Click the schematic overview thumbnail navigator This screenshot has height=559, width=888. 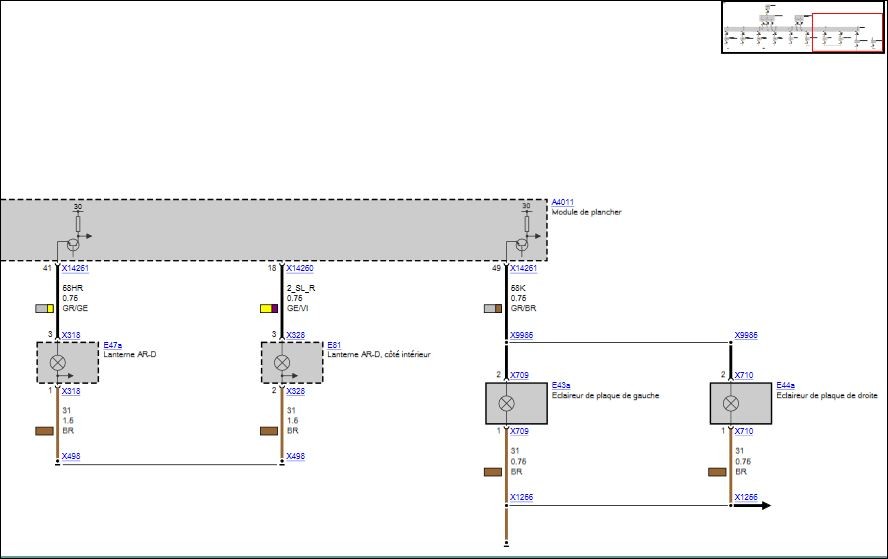pos(803,27)
